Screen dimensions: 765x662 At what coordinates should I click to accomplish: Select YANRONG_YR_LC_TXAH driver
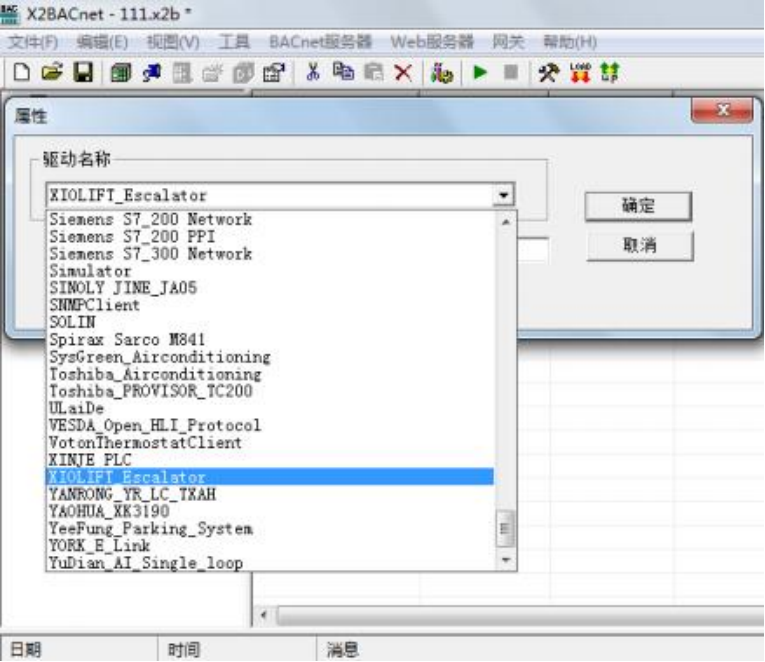270,494
